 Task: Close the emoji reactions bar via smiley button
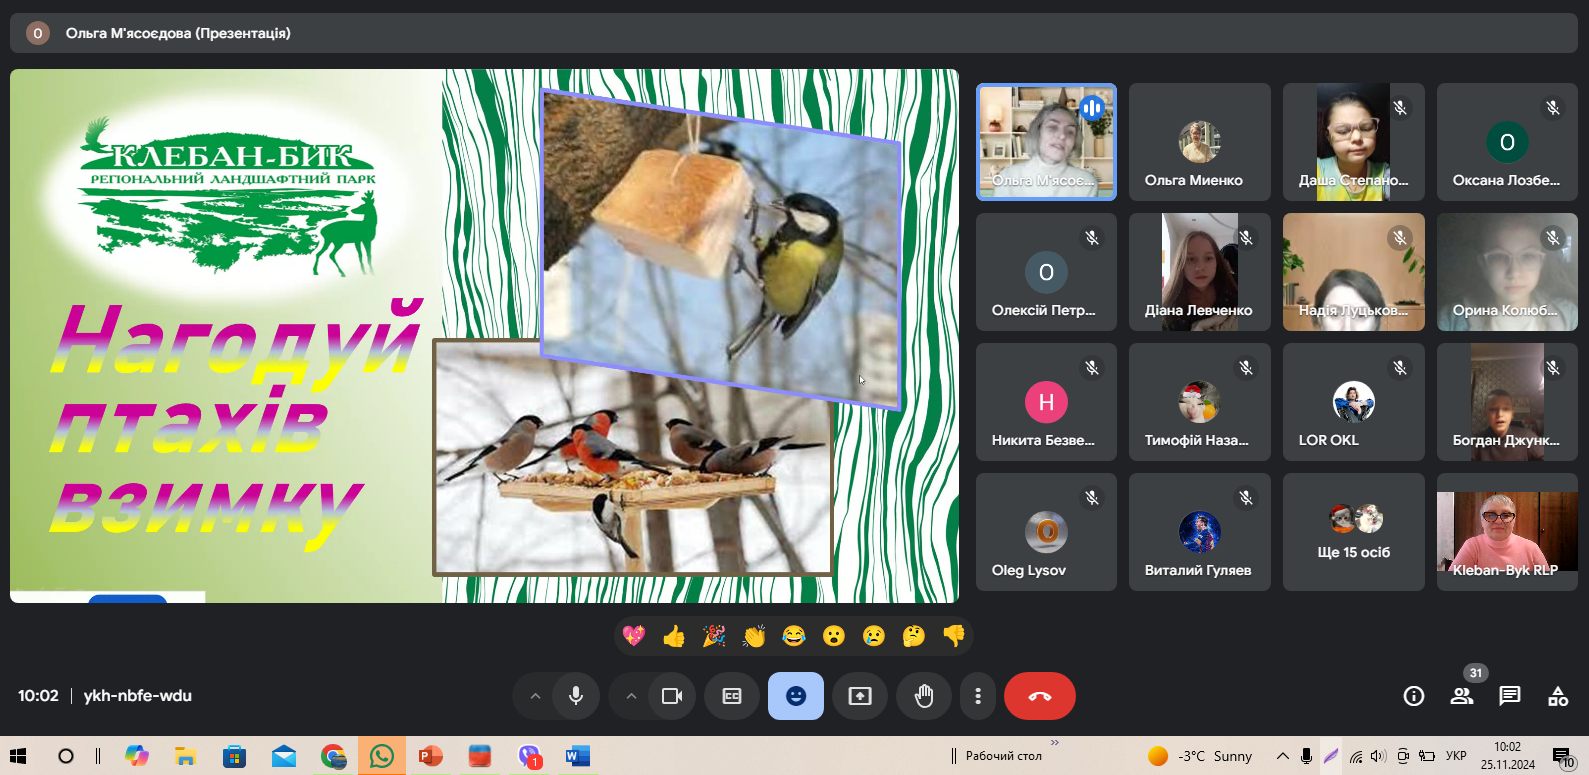click(x=796, y=696)
